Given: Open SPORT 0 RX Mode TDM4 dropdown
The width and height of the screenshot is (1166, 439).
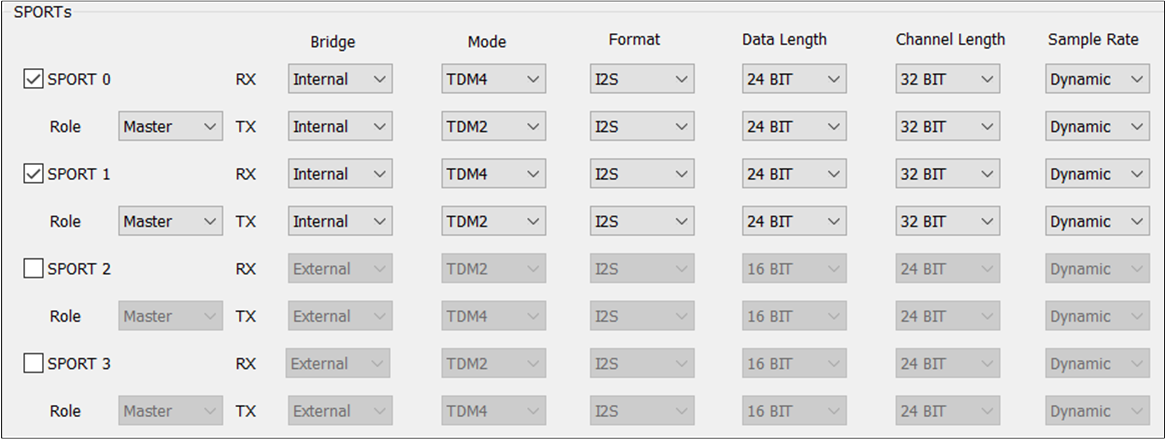Looking at the screenshot, I should (x=494, y=79).
